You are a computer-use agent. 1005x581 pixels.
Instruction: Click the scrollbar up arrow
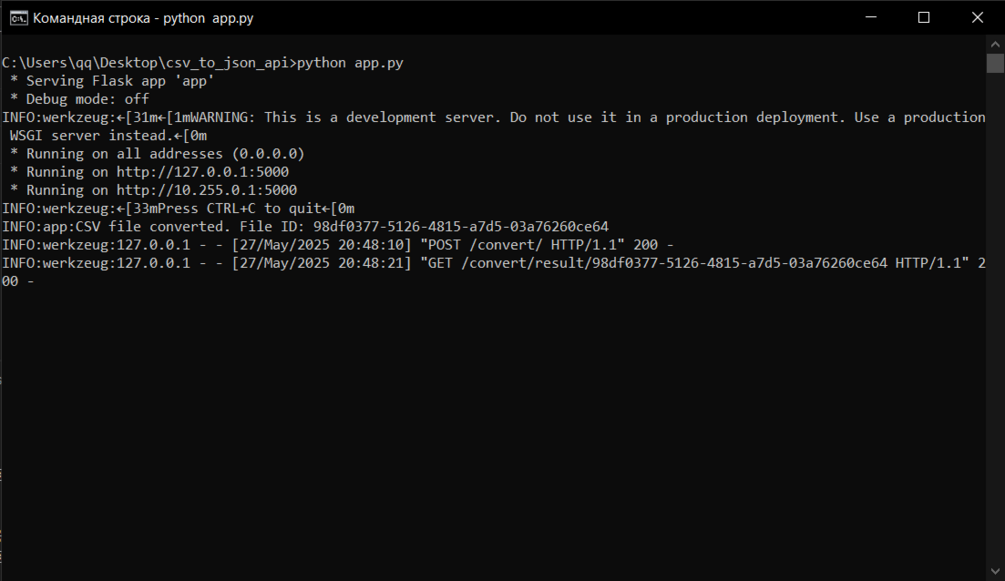click(995, 43)
